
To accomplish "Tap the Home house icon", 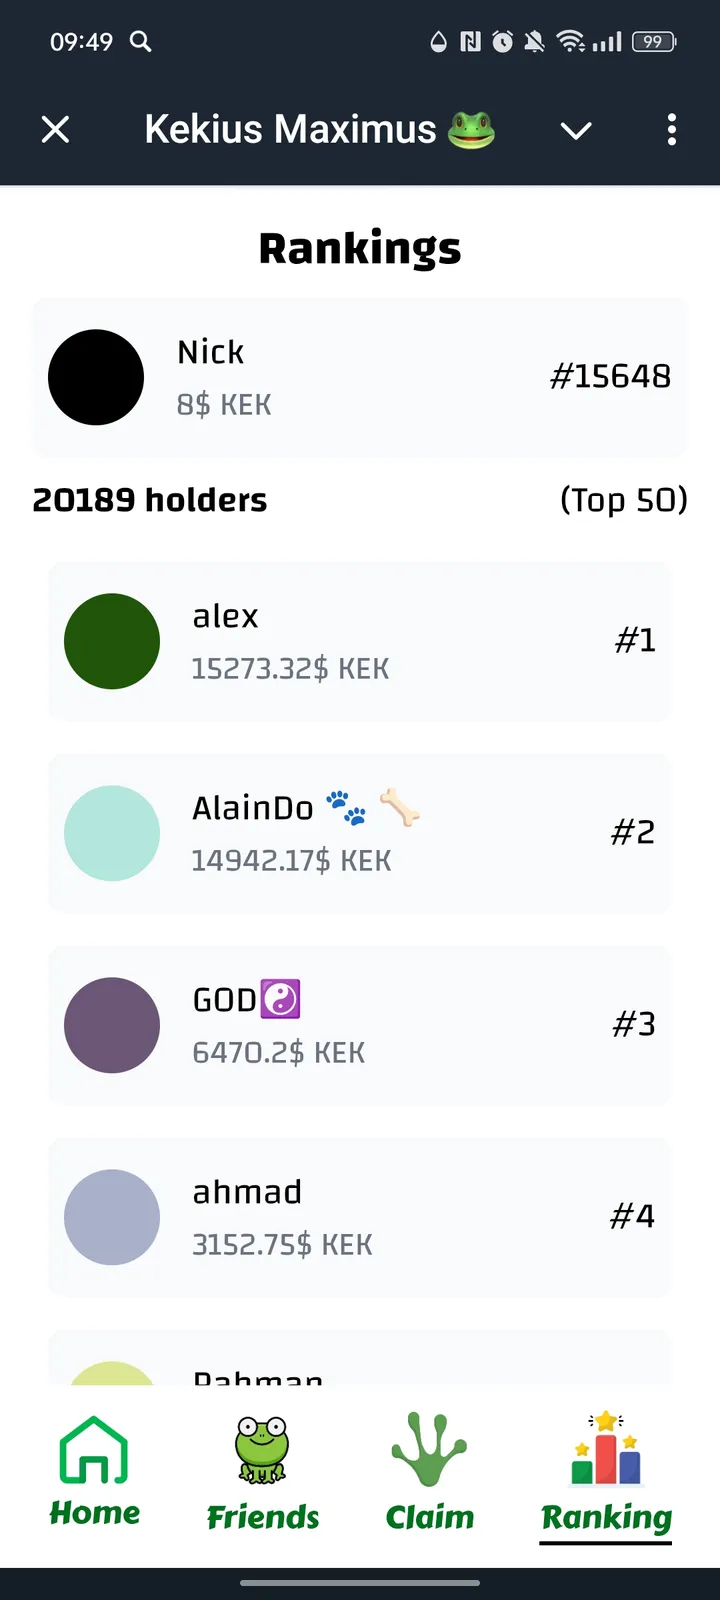I will pyautogui.click(x=94, y=1450).
